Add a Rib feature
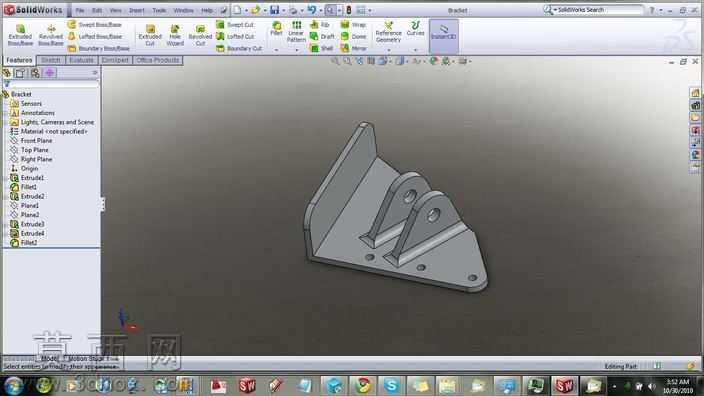Viewport: 704px width, 396px height. [x=320, y=25]
